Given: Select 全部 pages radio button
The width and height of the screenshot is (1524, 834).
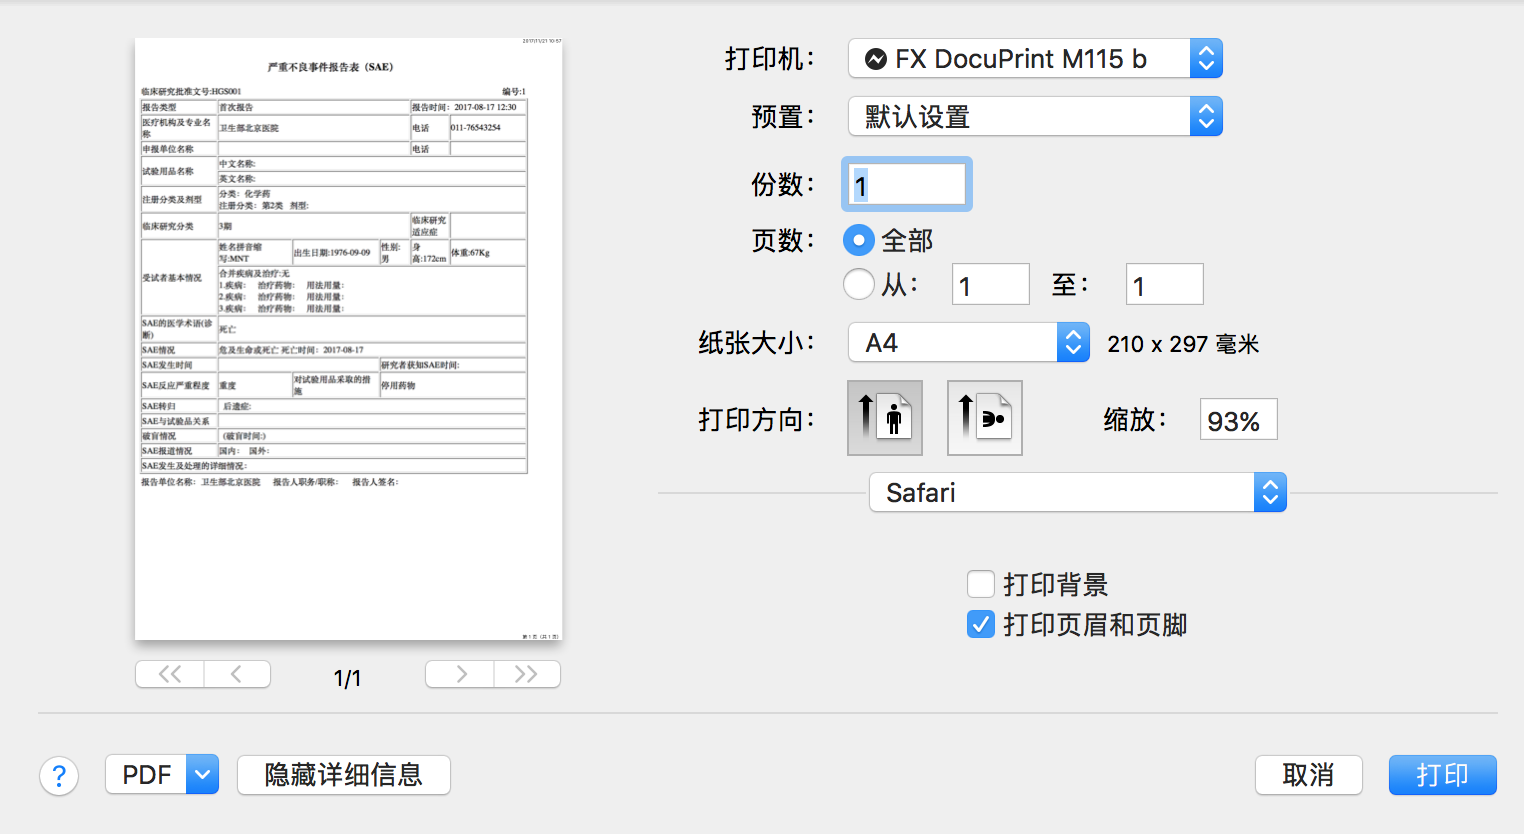Looking at the screenshot, I should [858, 240].
